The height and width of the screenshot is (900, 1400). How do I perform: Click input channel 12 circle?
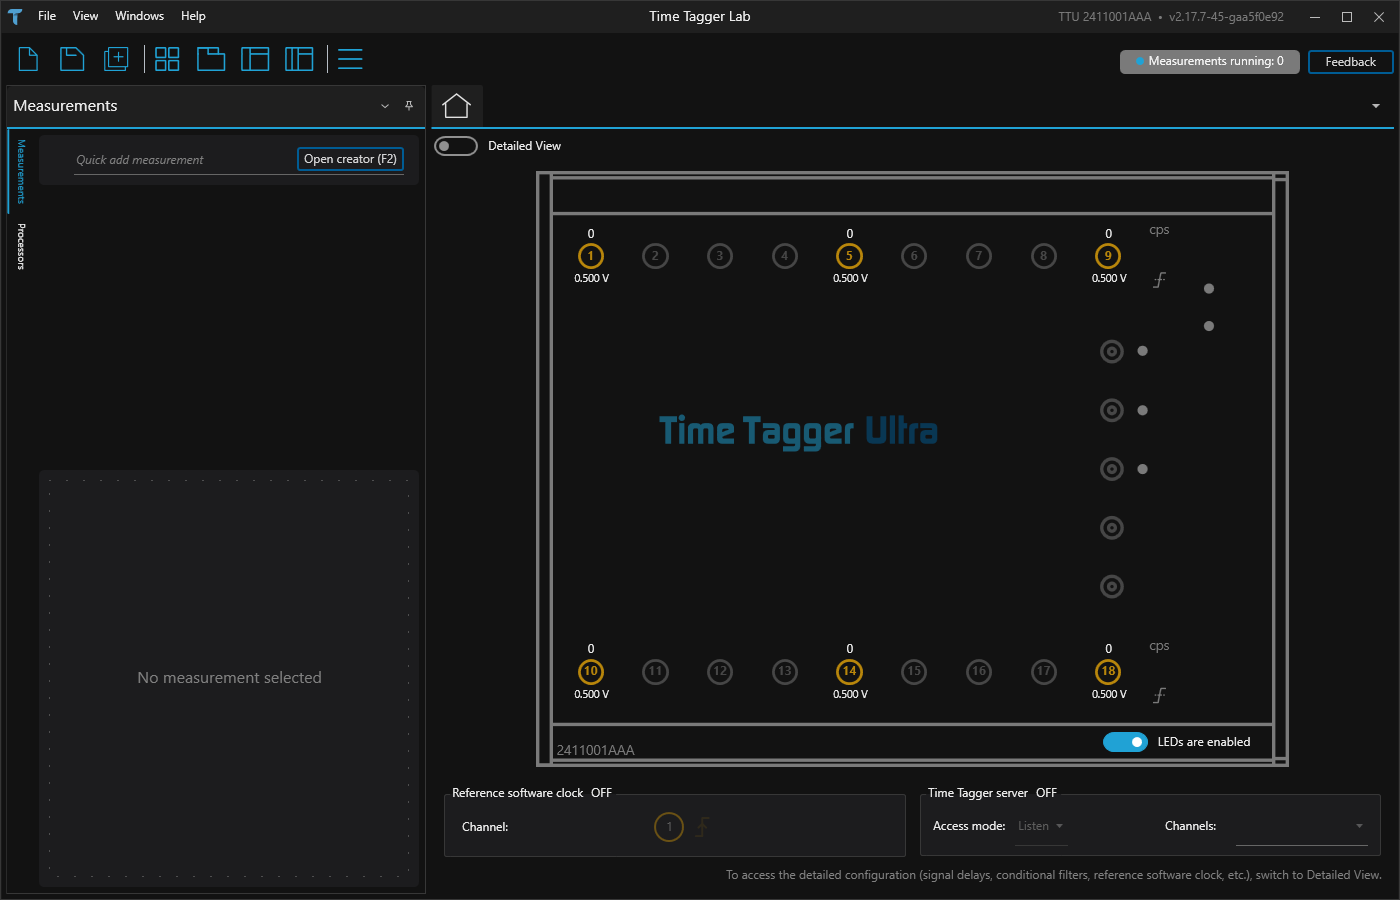(x=720, y=671)
